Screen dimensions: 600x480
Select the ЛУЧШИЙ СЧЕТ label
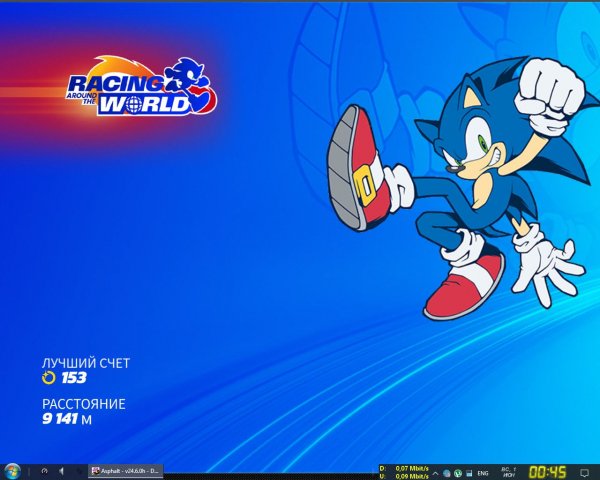[86, 363]
